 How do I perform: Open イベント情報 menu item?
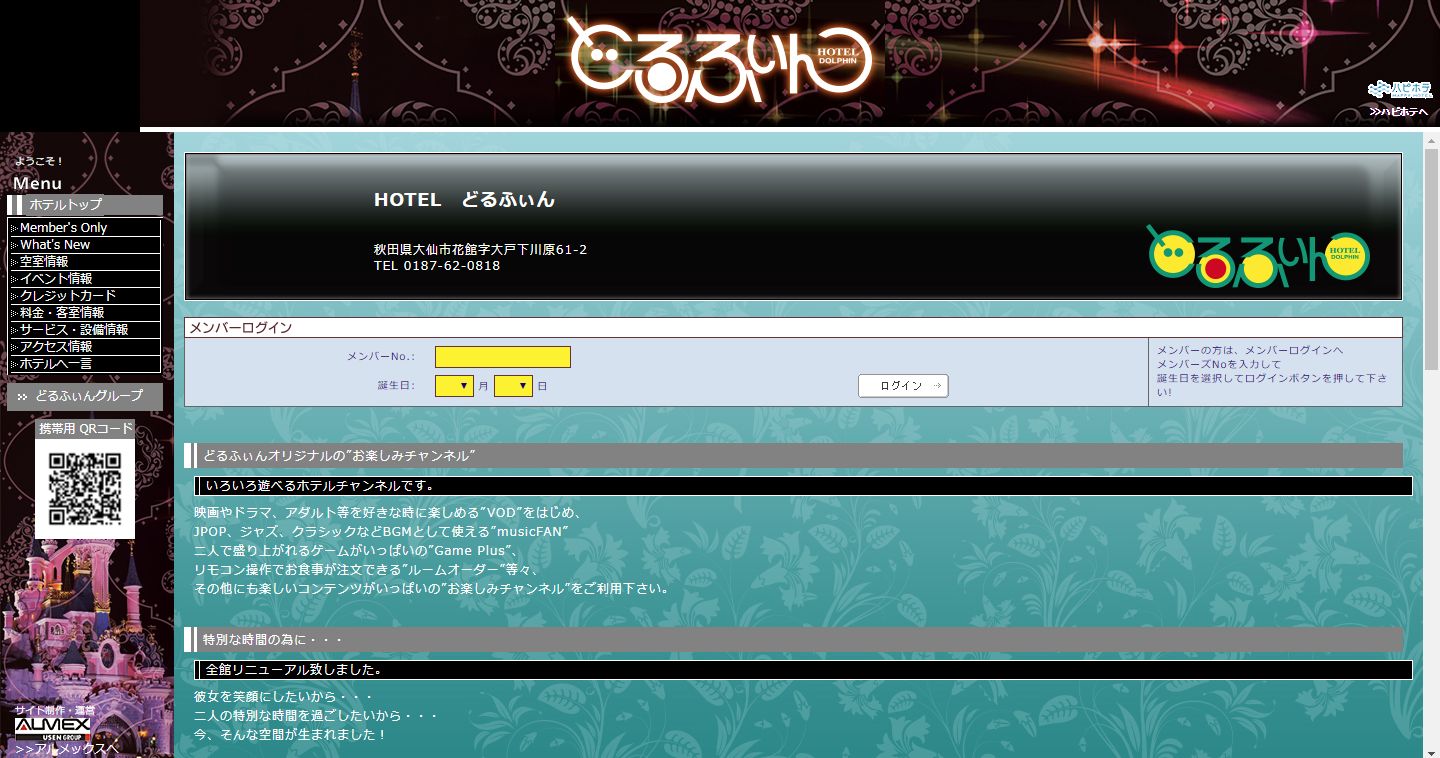[x=85, y=279]
